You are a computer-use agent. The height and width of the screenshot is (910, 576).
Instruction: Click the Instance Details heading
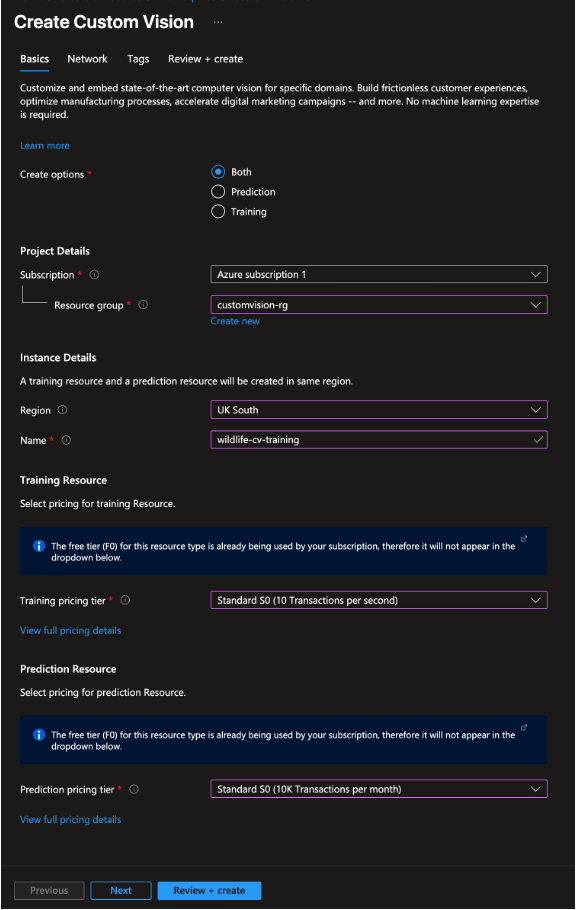point(58,358)
